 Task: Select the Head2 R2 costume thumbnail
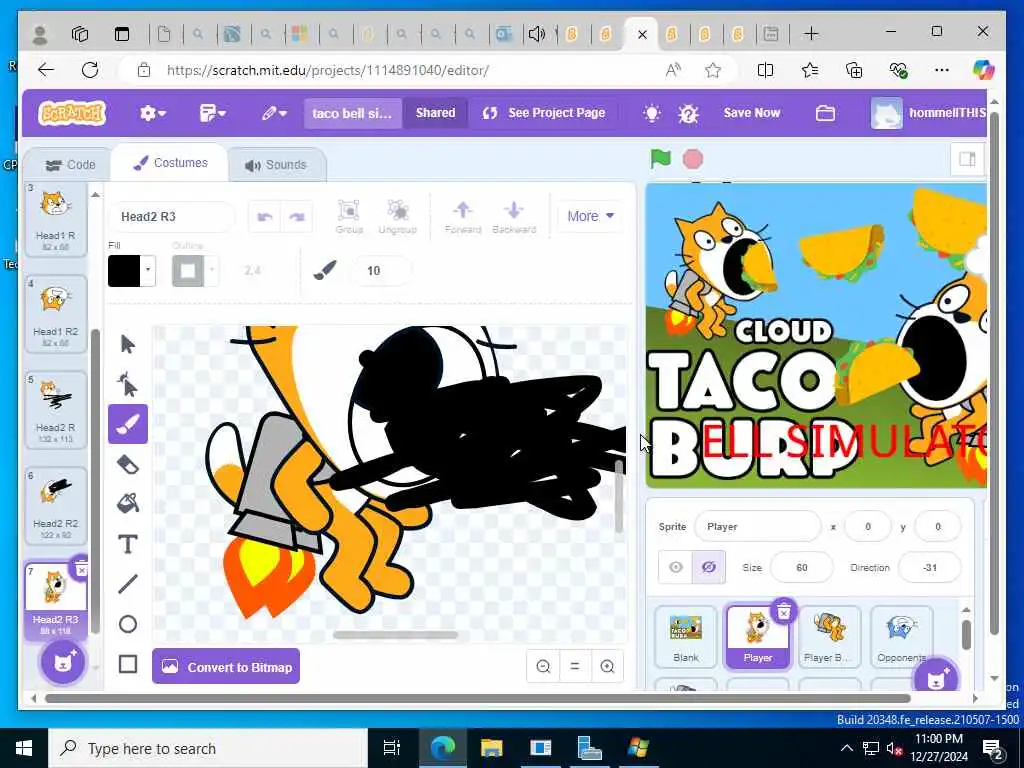56,505
